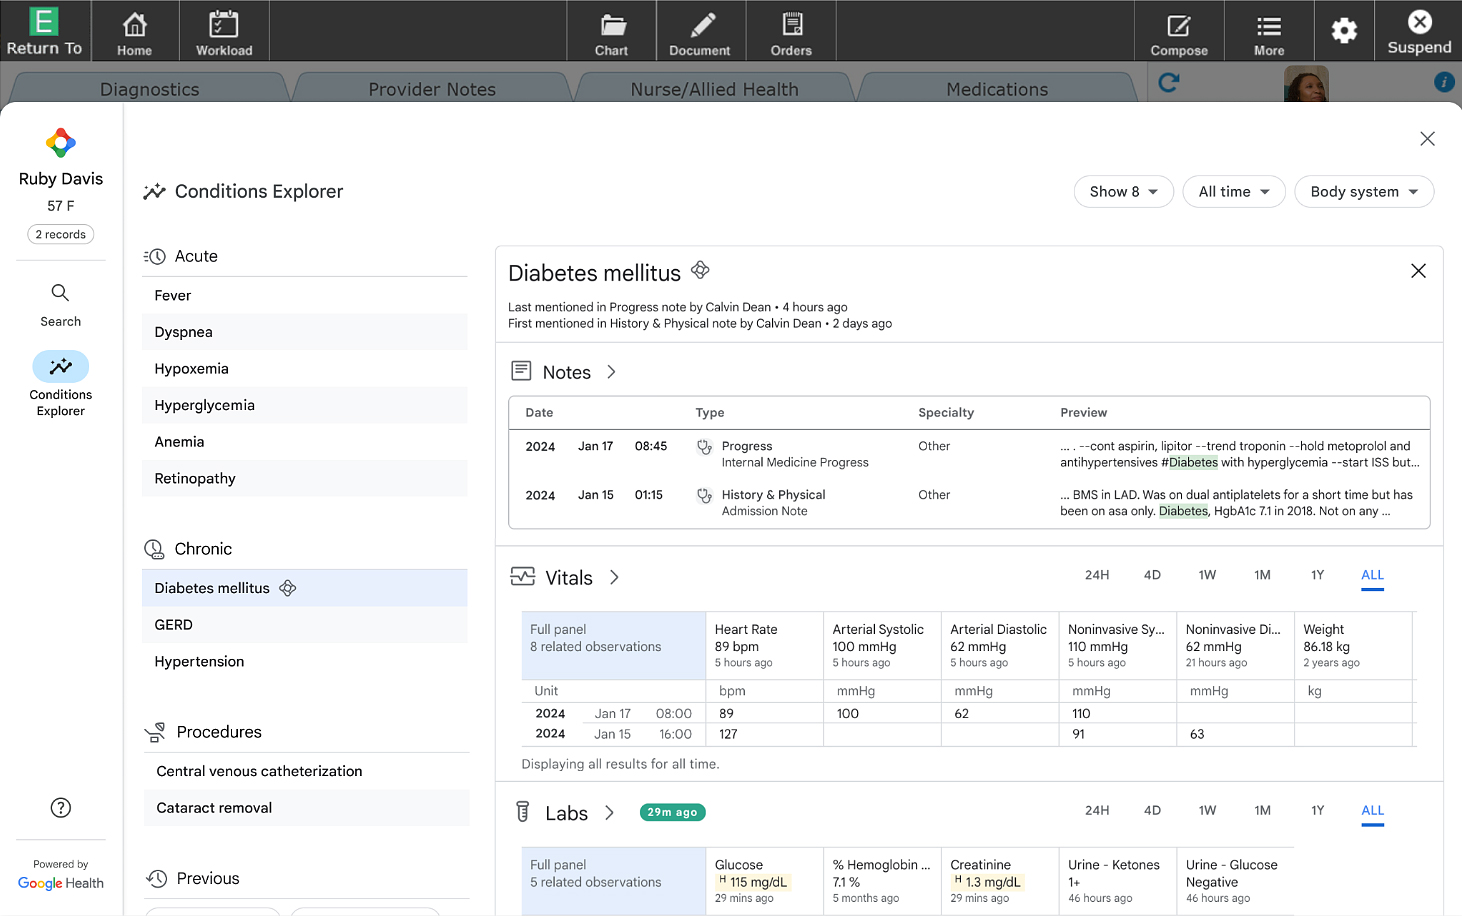Open the Orders icon
The height and width of the screenshot is (916, 1462).
(x=791, y=30)
